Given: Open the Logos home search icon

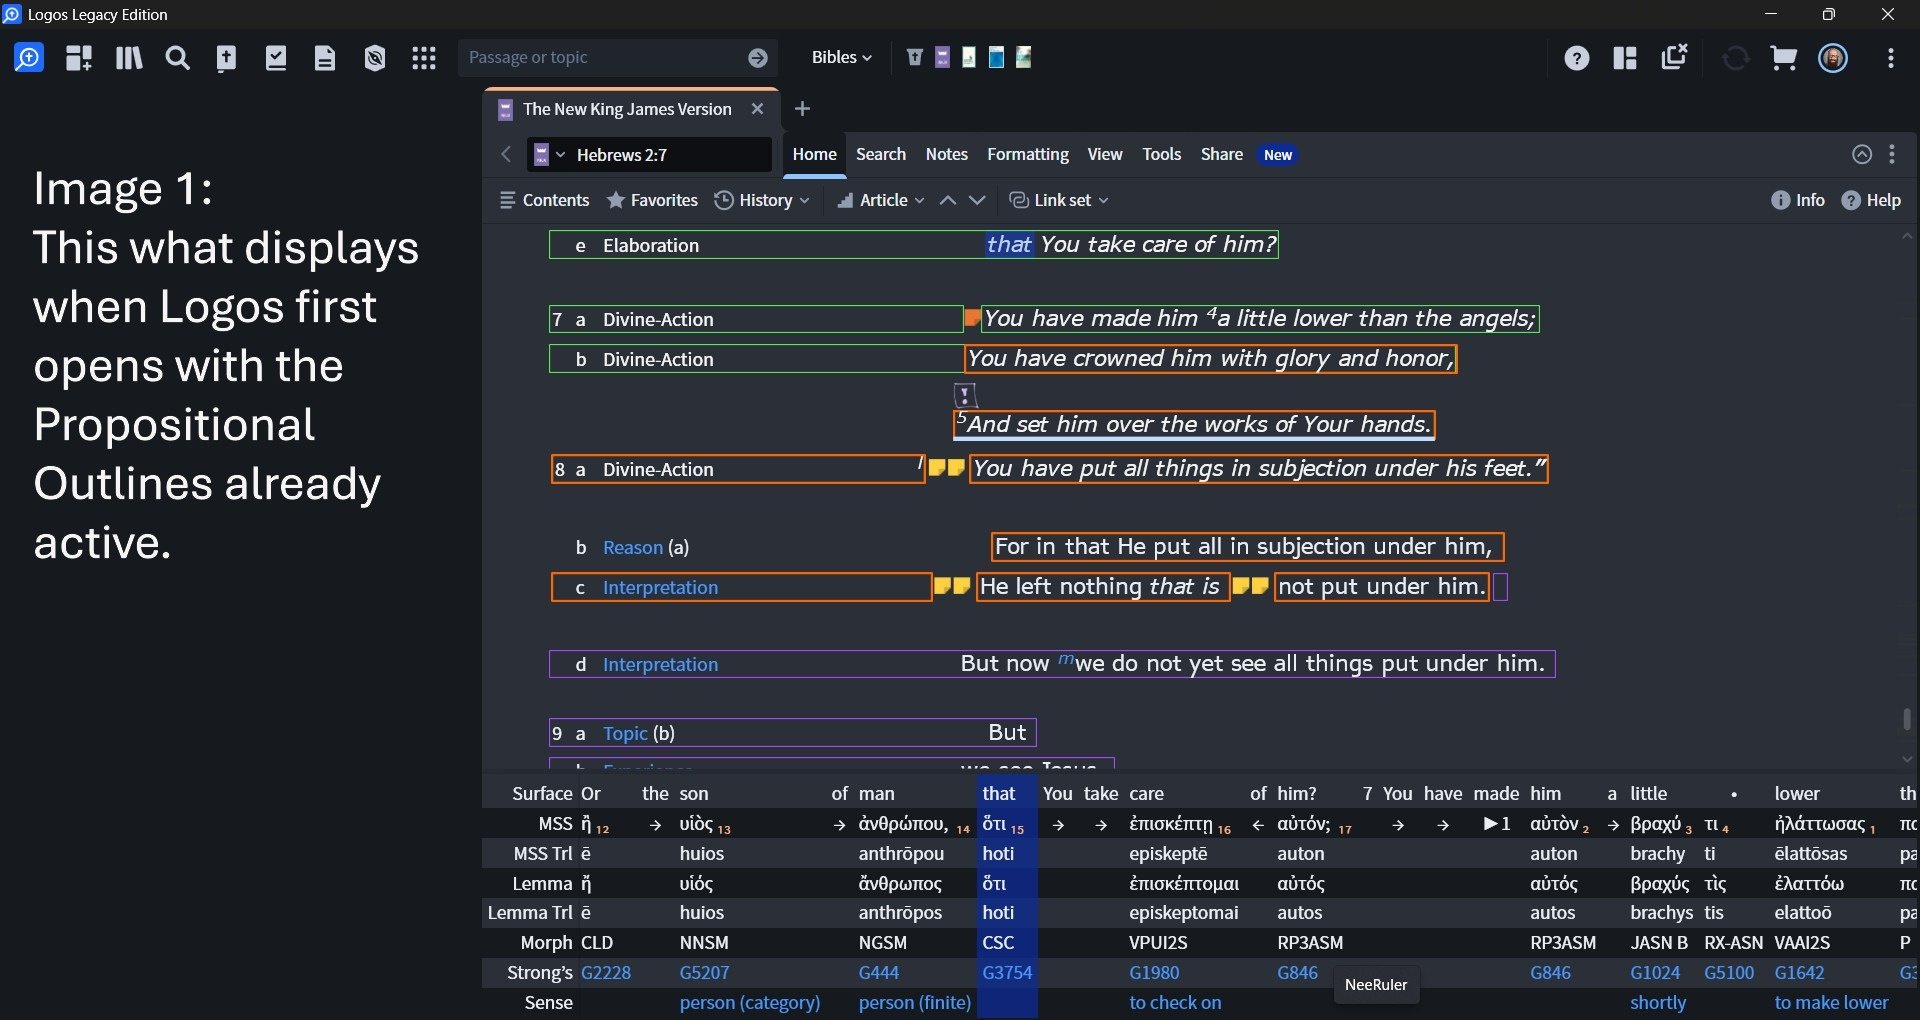Looking at the screenshot, I should [x=29, y=58].
